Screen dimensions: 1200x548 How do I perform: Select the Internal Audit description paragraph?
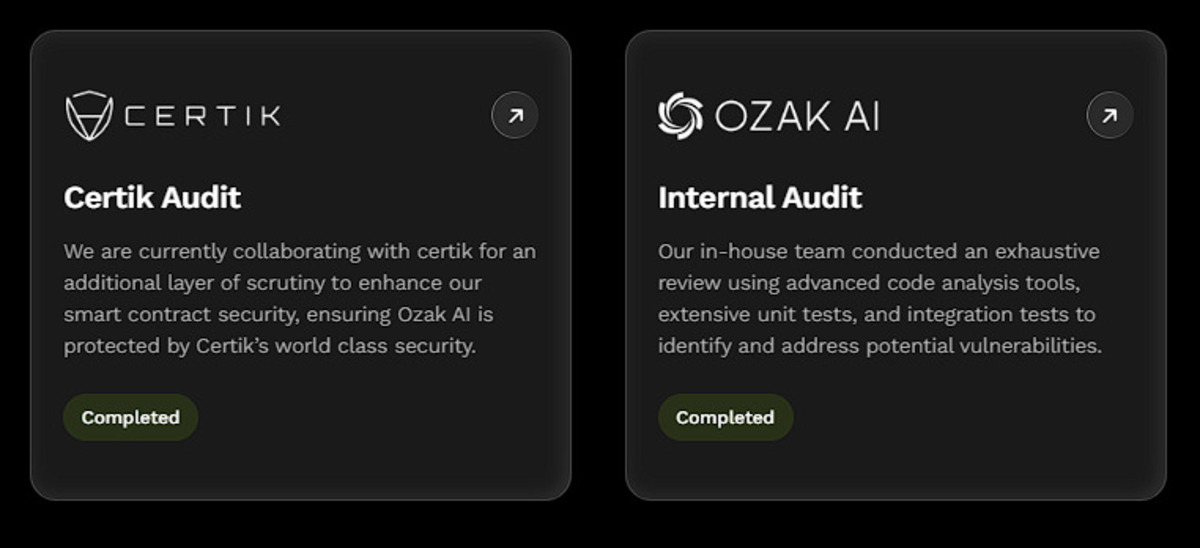click(880, 298)
